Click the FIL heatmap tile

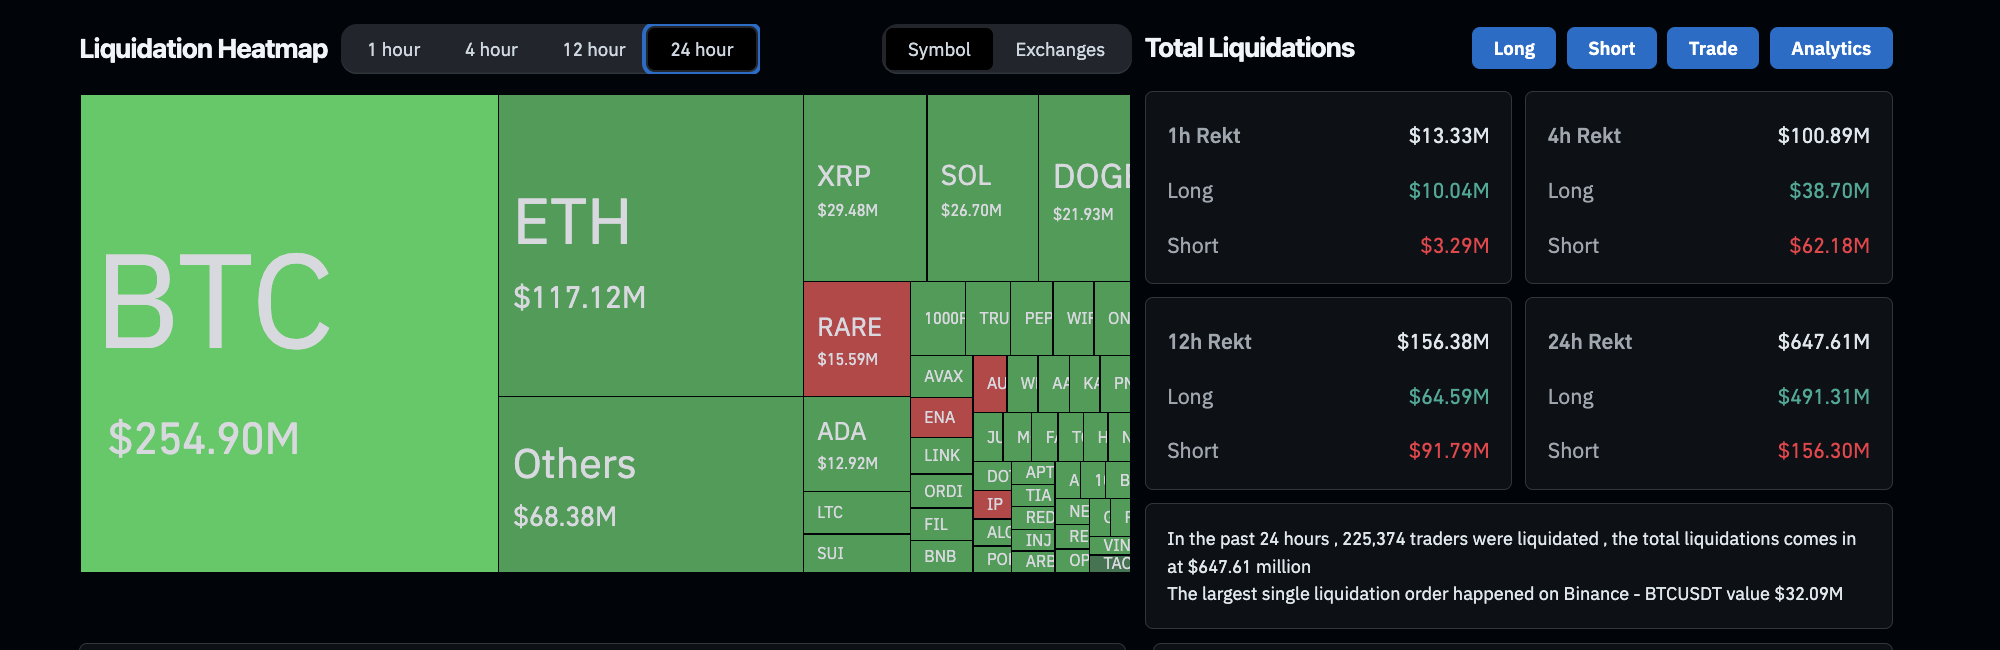tap(942, 524)
